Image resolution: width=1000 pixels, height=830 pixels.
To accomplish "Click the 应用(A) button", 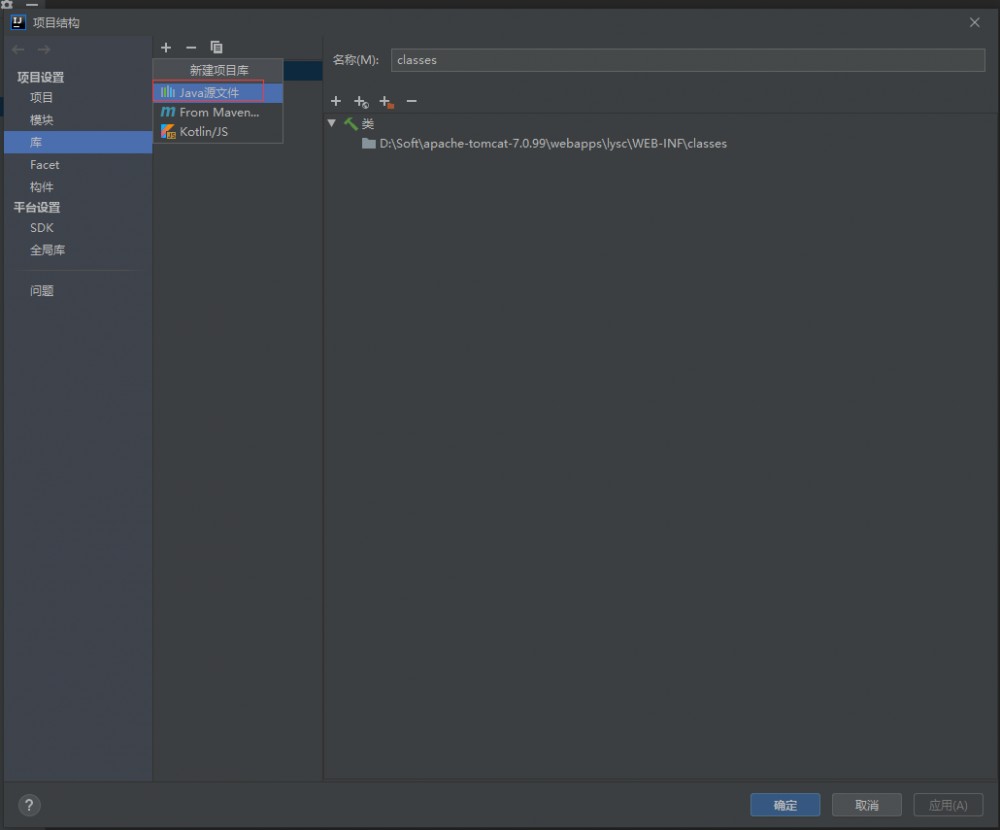I will pyautogui.click(x=948, y=805).
